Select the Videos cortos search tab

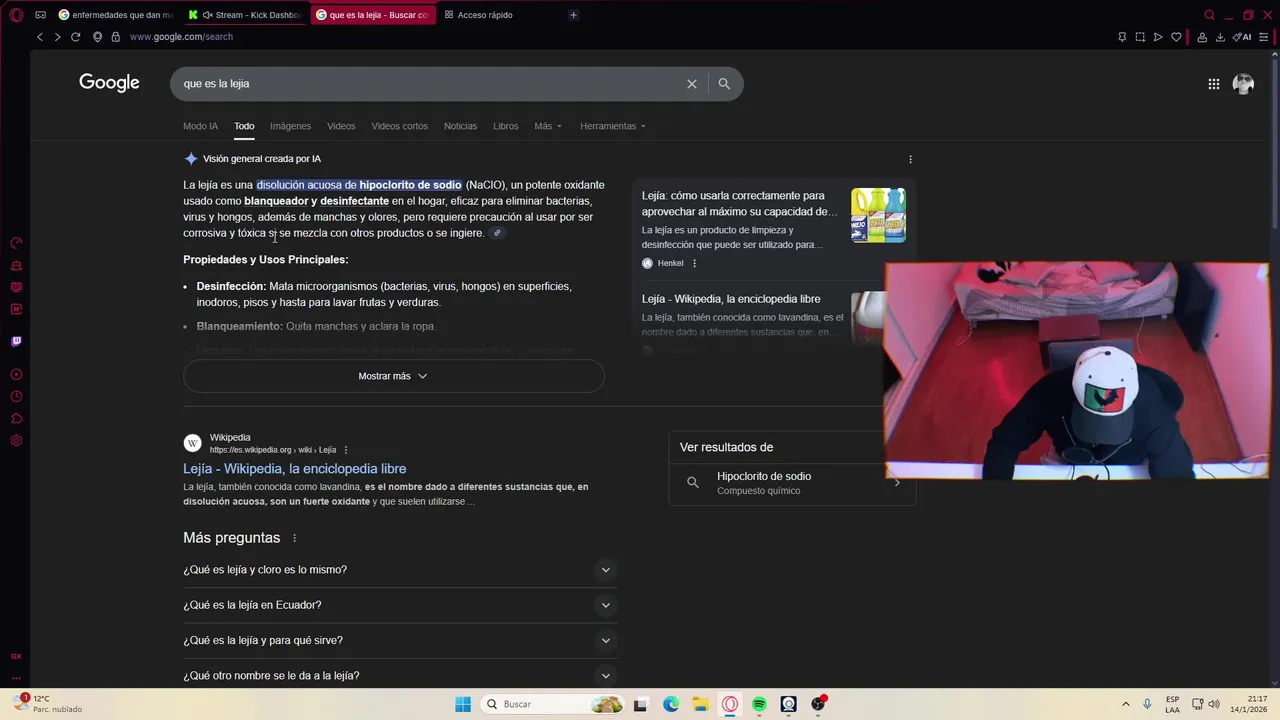point(399,126)
